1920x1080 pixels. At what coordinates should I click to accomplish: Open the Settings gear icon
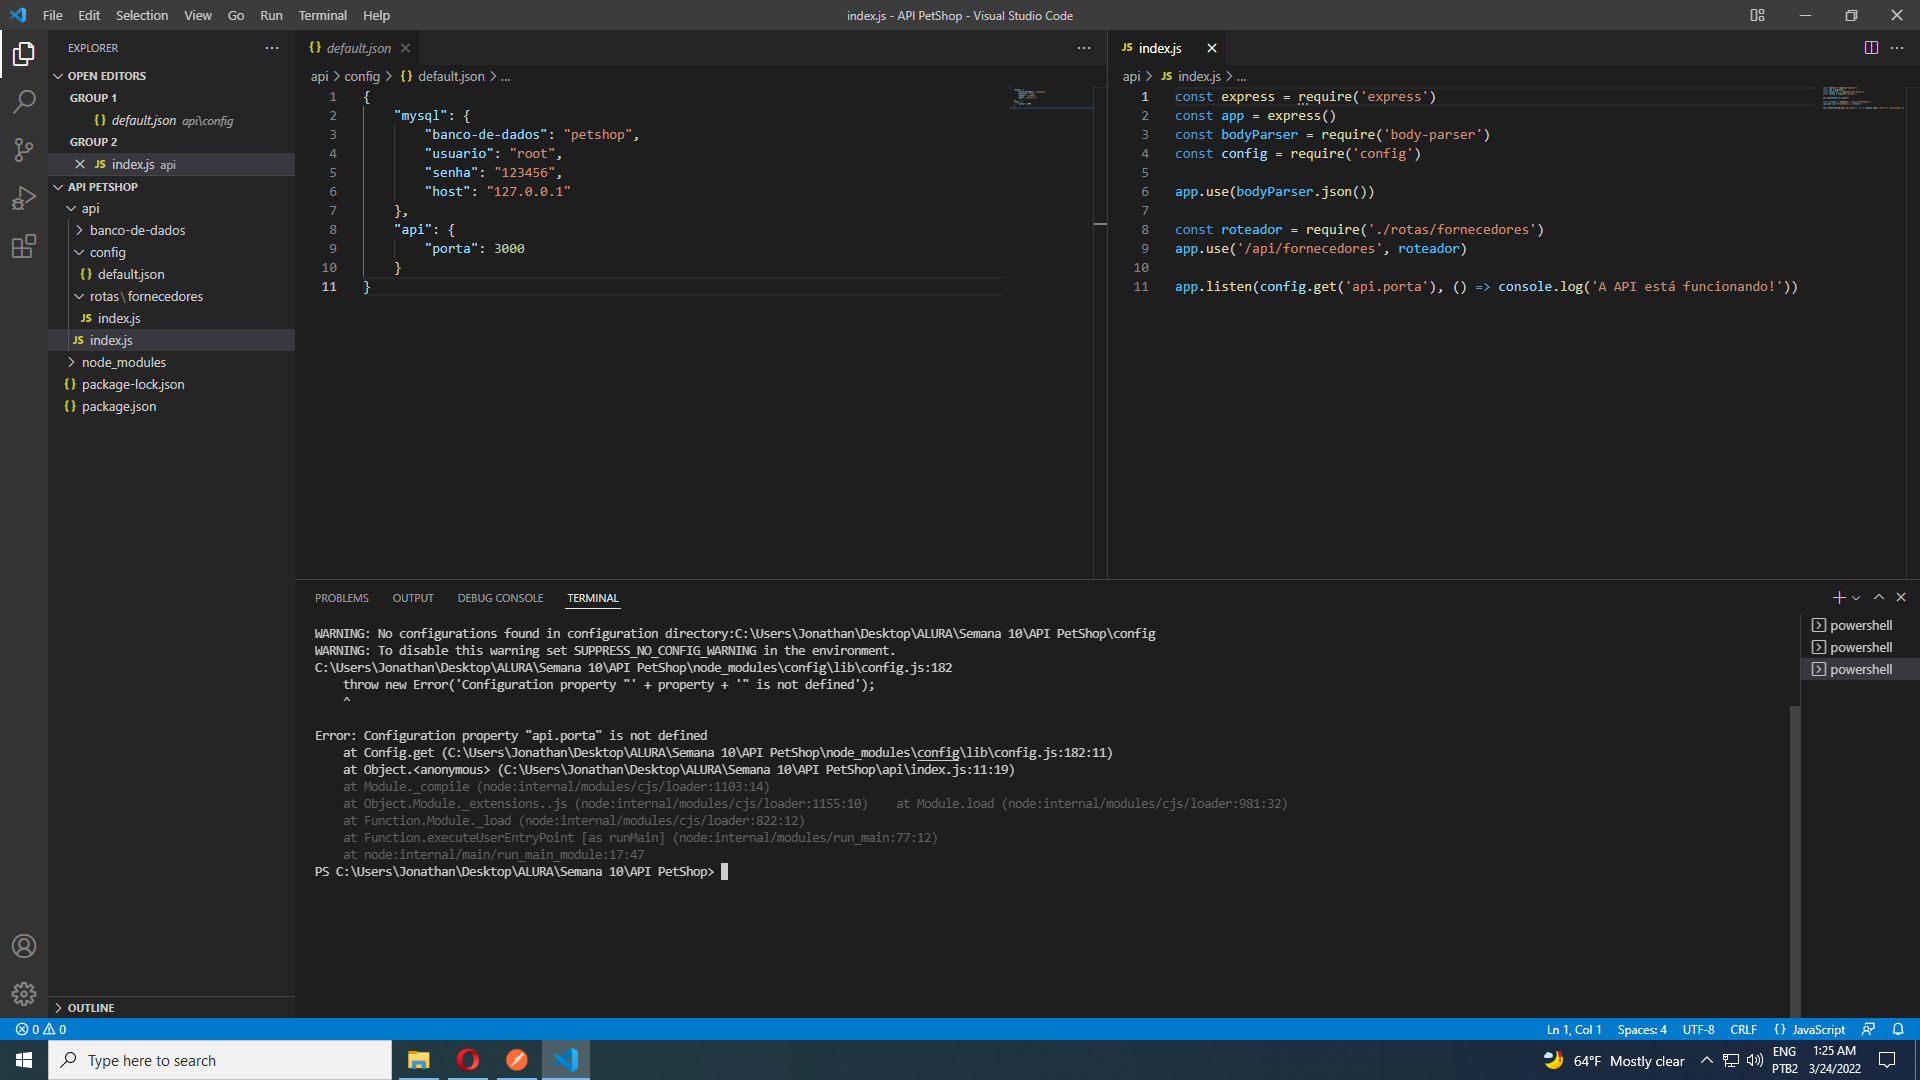tap(24, 994)
